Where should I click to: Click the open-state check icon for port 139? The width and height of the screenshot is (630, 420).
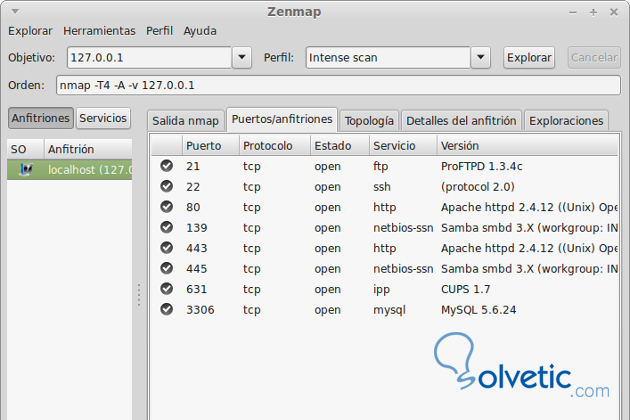pos(166,227)
